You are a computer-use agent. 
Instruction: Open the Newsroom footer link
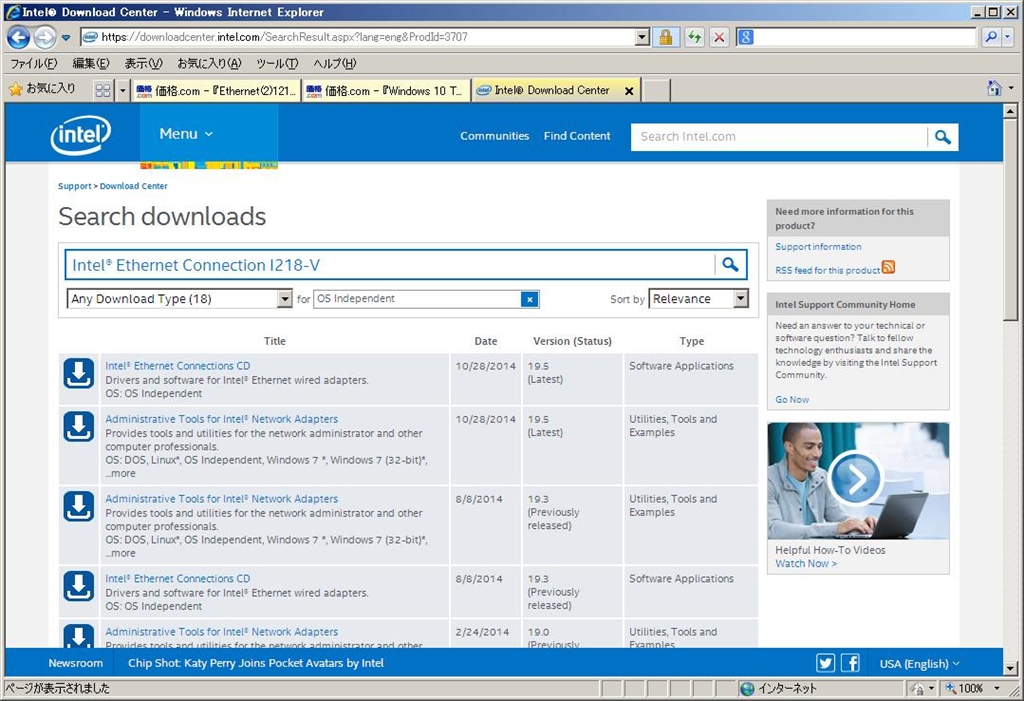click(76, 663)
